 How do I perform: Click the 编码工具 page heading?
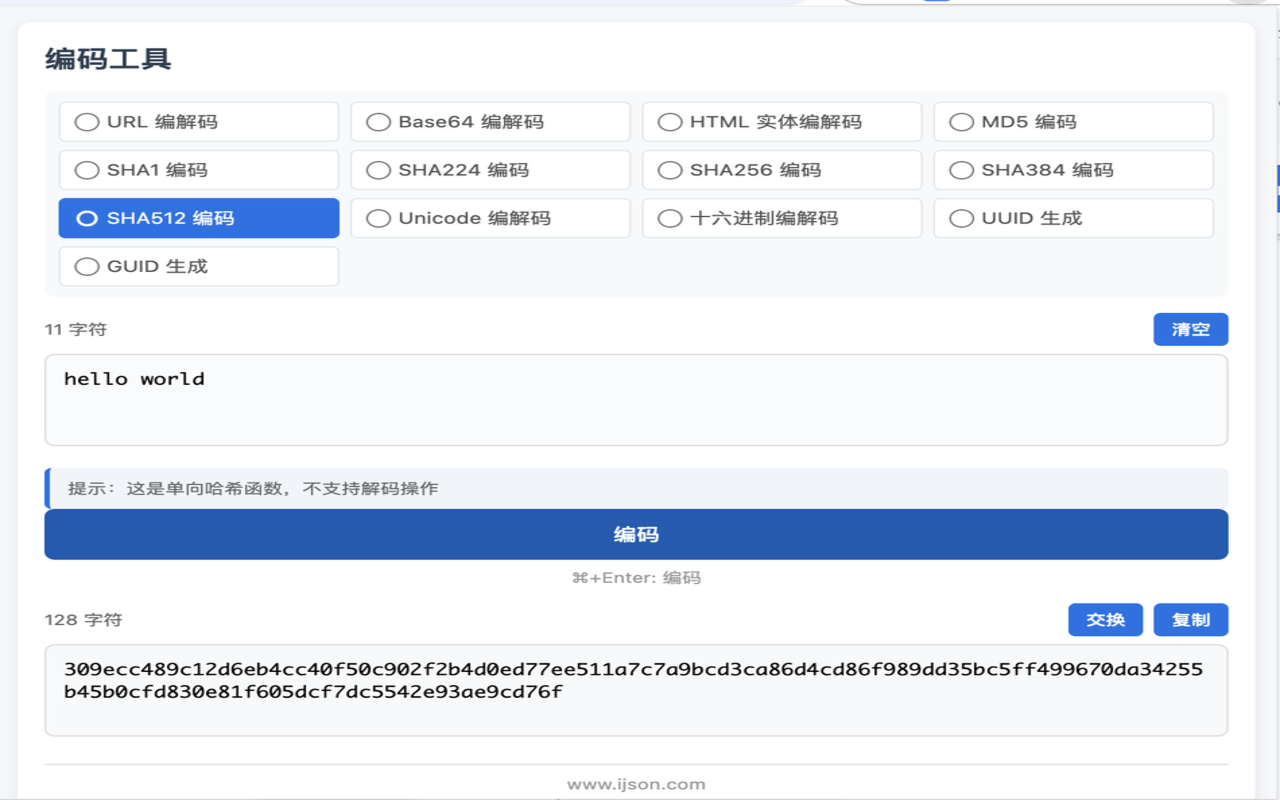coord(108,59)
